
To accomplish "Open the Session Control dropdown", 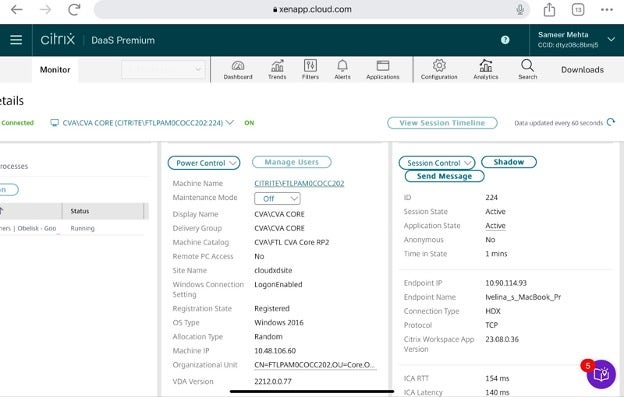I will [x=437, y=163].
